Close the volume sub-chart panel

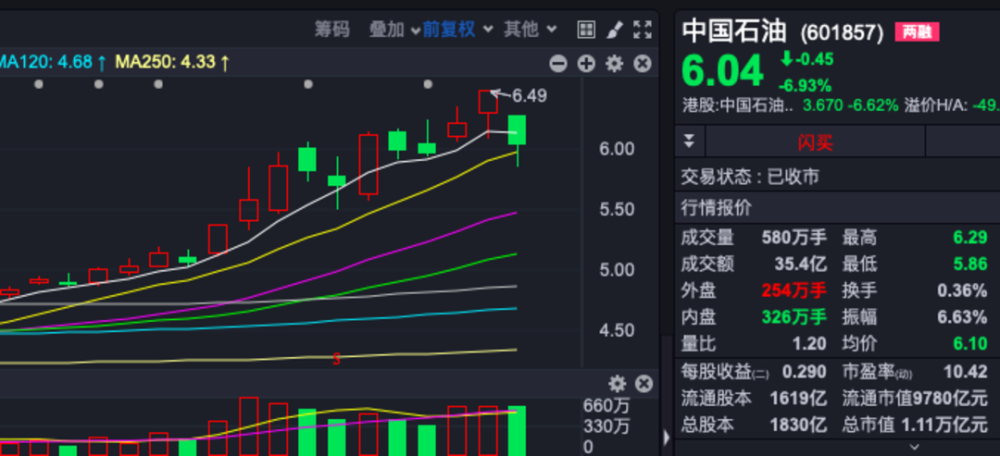644,383
